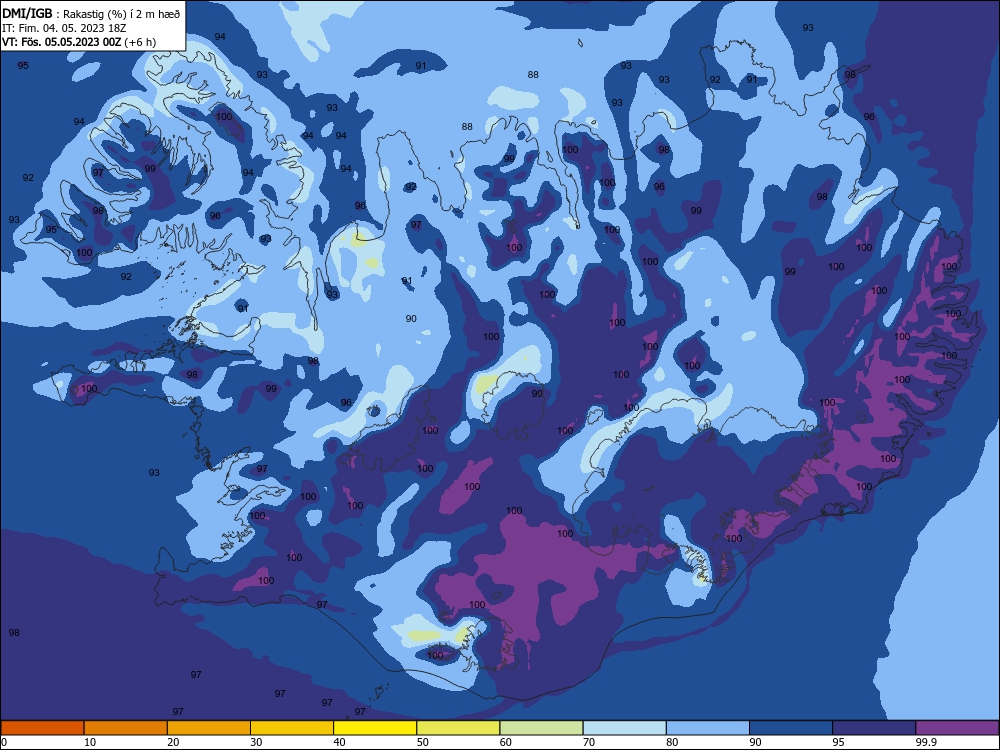1000x750 pixels.
Task: Click the 'IT: Fim. 04. 05. 2023 18Z' line
Action: [64, 28]
